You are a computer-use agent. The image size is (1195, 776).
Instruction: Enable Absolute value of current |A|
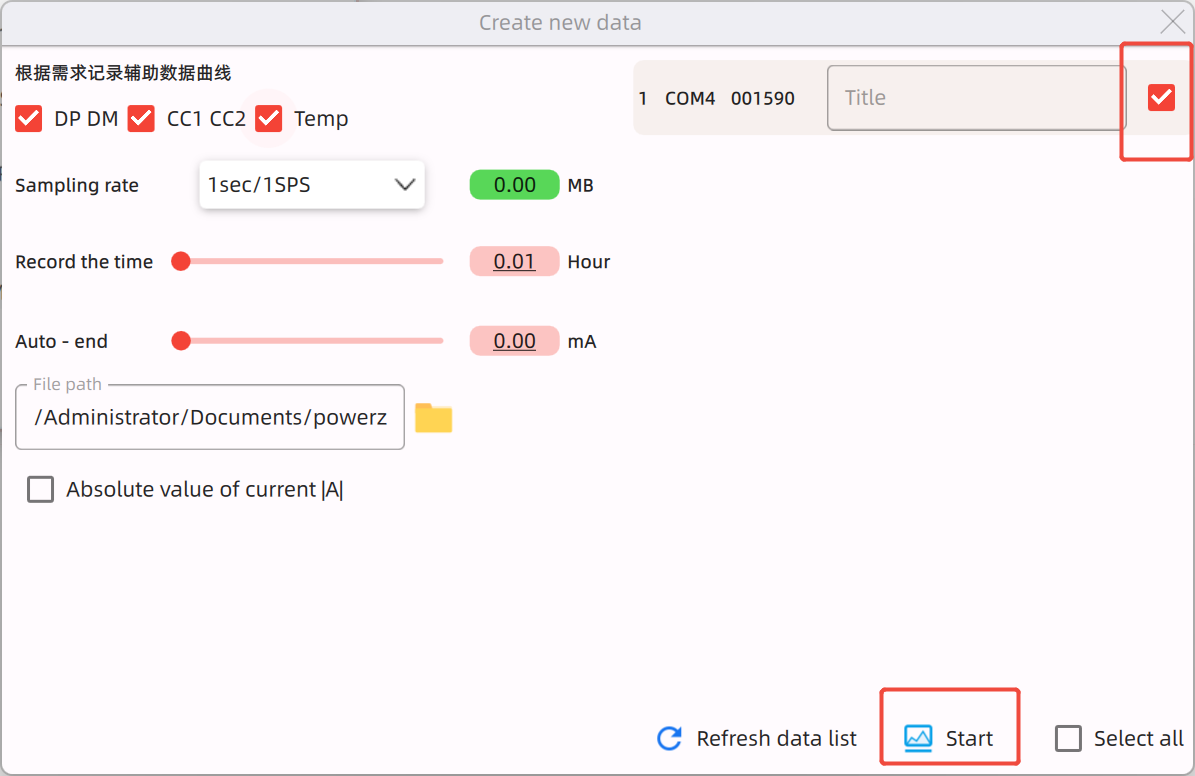(x=40, y=489)
